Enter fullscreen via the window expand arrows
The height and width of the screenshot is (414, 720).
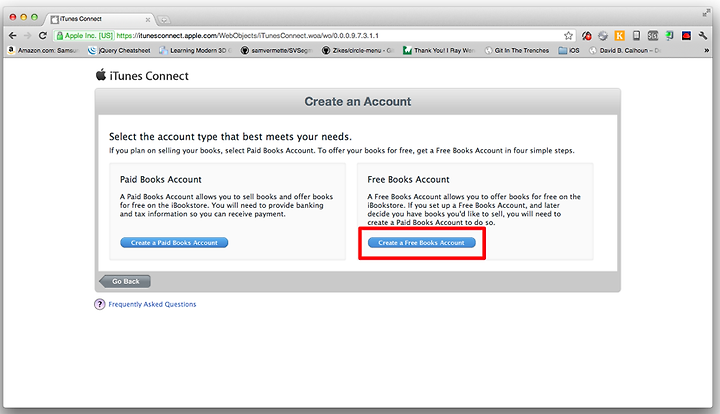pos(706,13)
